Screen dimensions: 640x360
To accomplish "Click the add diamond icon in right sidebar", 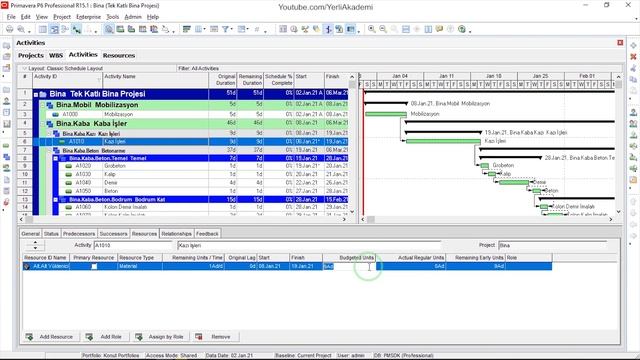I will (x=633, y=45).
